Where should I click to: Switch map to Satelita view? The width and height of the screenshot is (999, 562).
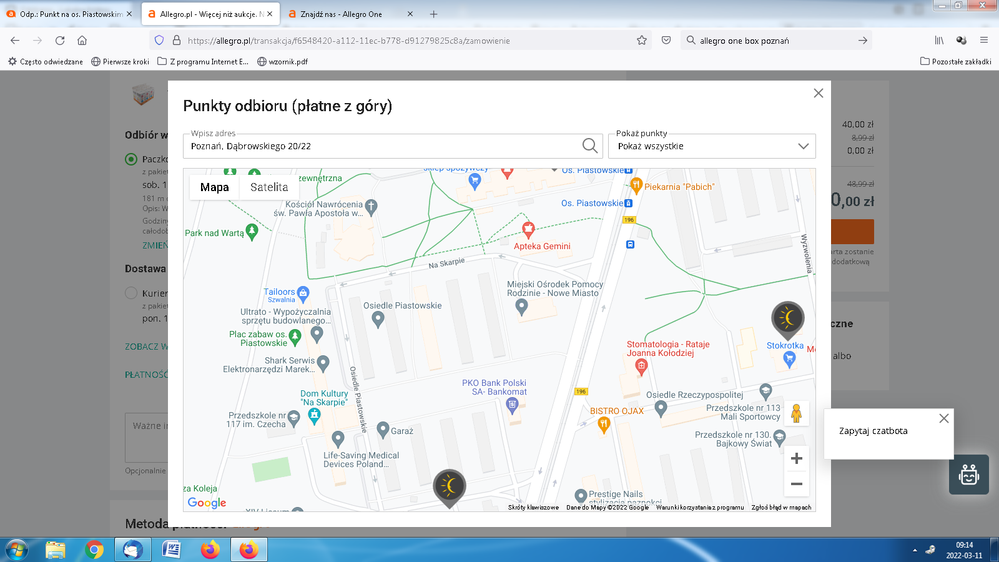pyautogui.click(x=269, y=187)
